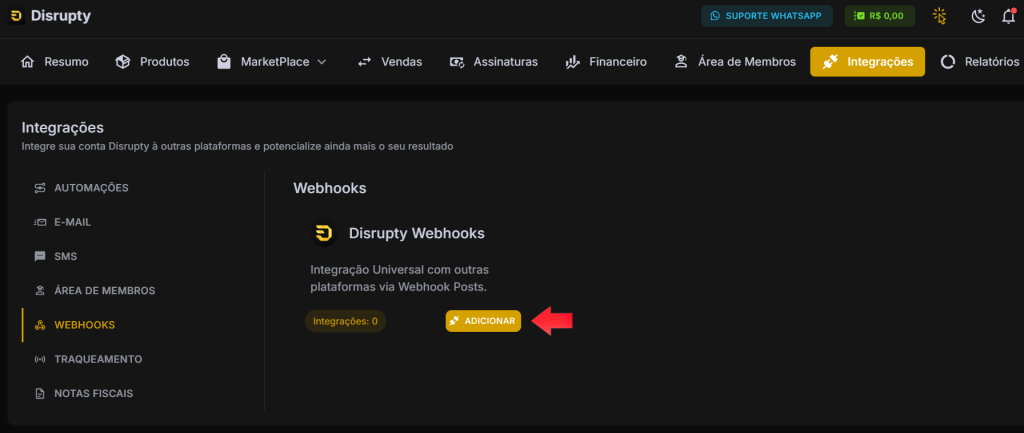Go to Resumo tab

(55, 62)
